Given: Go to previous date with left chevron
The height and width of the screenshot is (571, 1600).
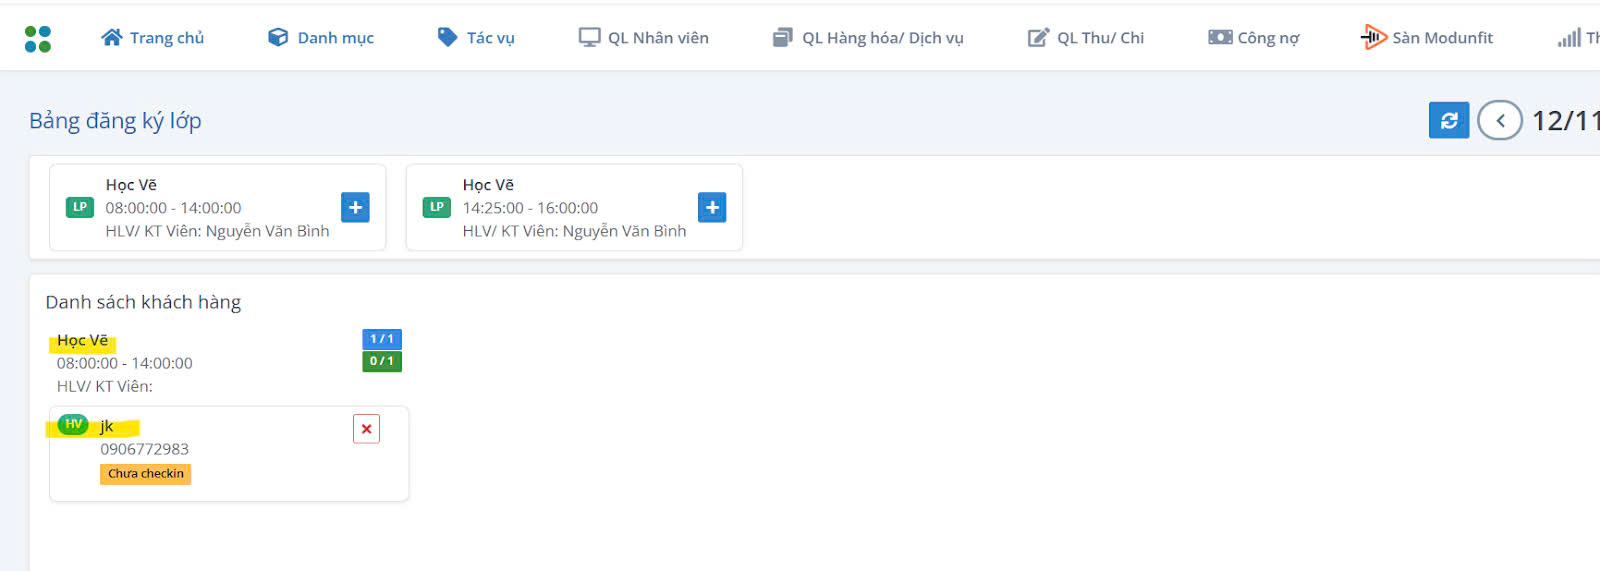Looking at the screenshot, I should click(x=1499, y=121).
